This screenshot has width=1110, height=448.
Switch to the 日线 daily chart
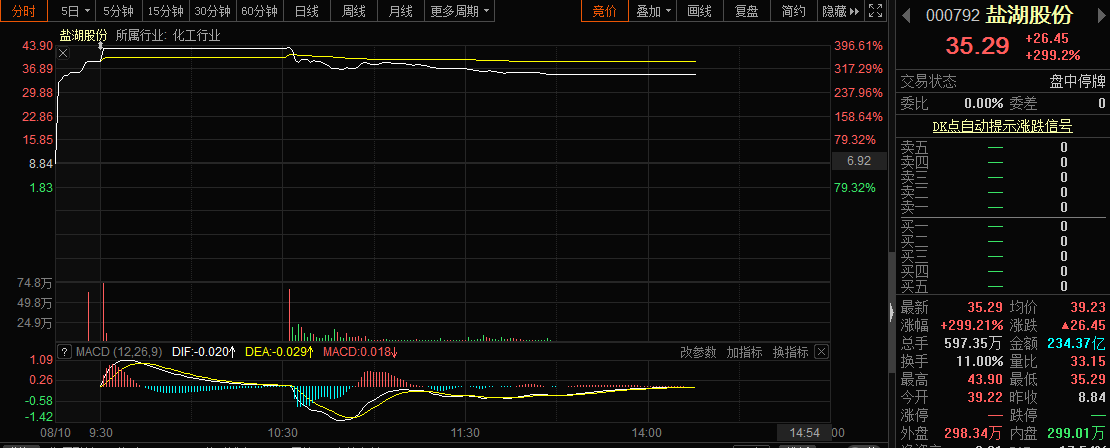(x=307, y=11)
